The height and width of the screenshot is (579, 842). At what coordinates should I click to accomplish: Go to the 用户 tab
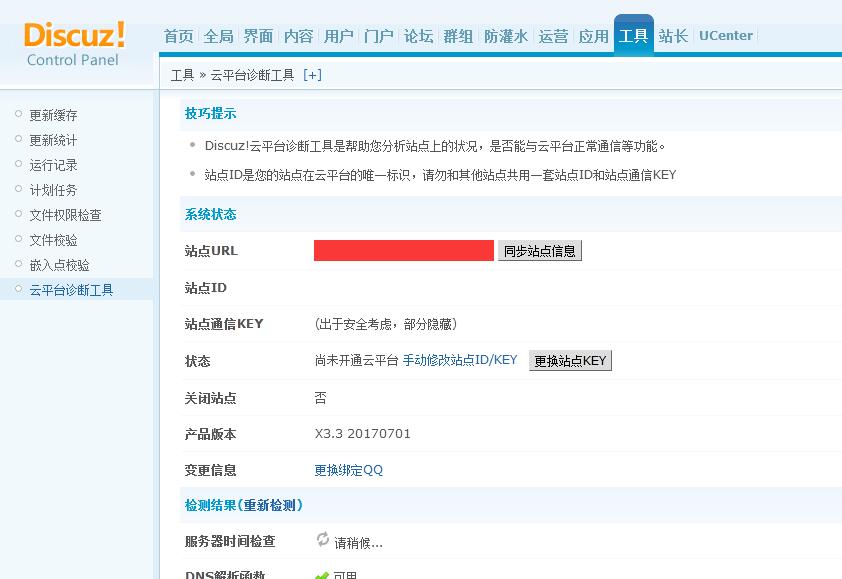coord(338,36)
